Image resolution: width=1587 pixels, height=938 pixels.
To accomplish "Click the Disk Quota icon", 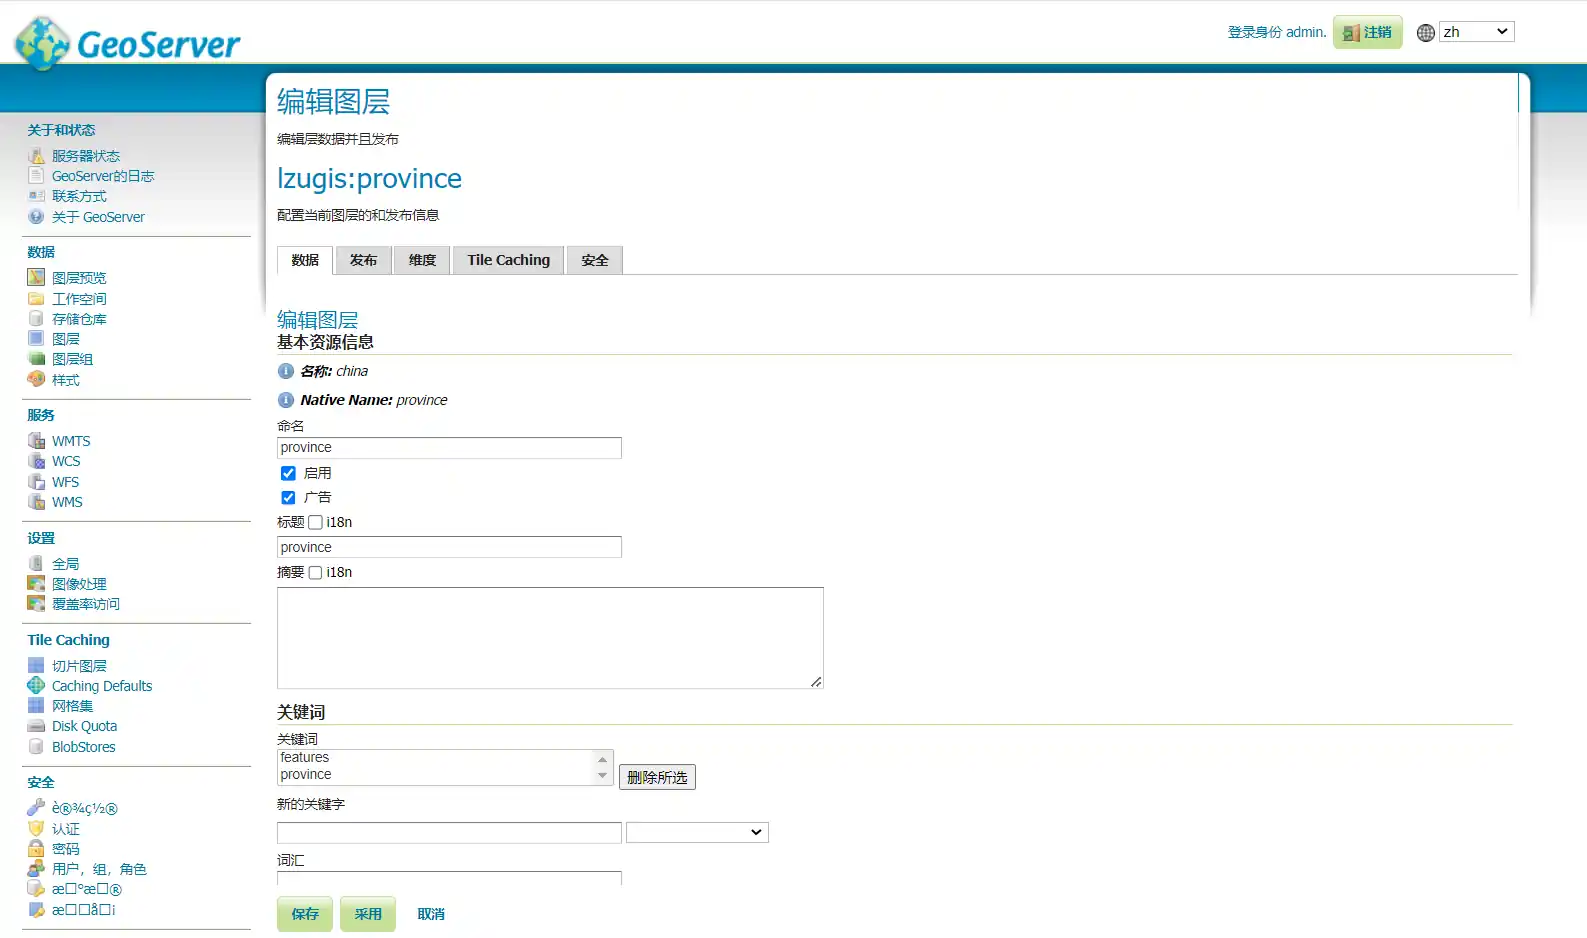I will coord(36,726).
